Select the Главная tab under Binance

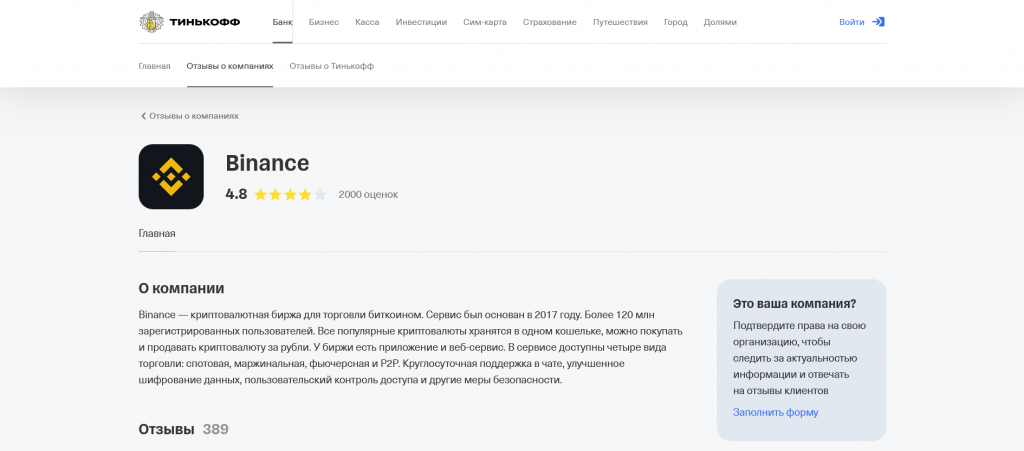click(157, 234)
